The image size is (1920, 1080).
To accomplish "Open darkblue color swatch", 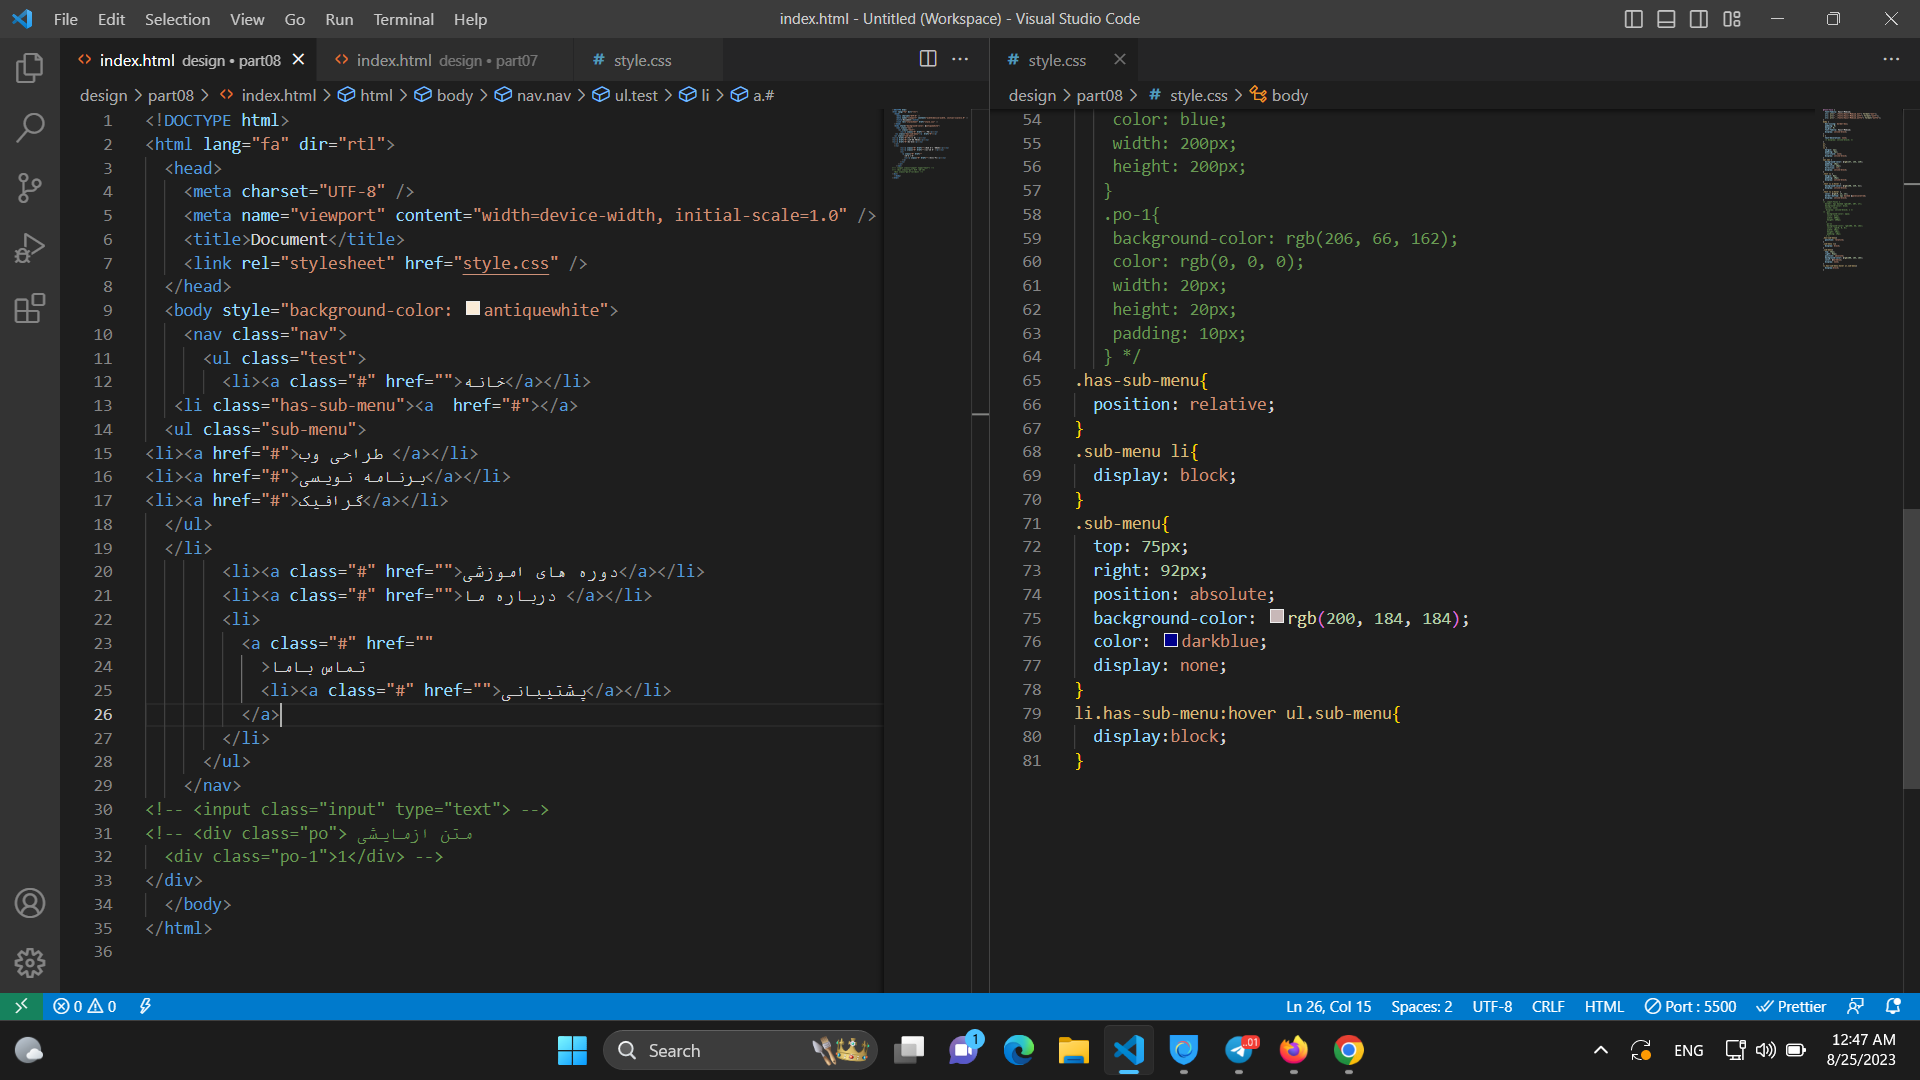I will (x=1171, y=640).
